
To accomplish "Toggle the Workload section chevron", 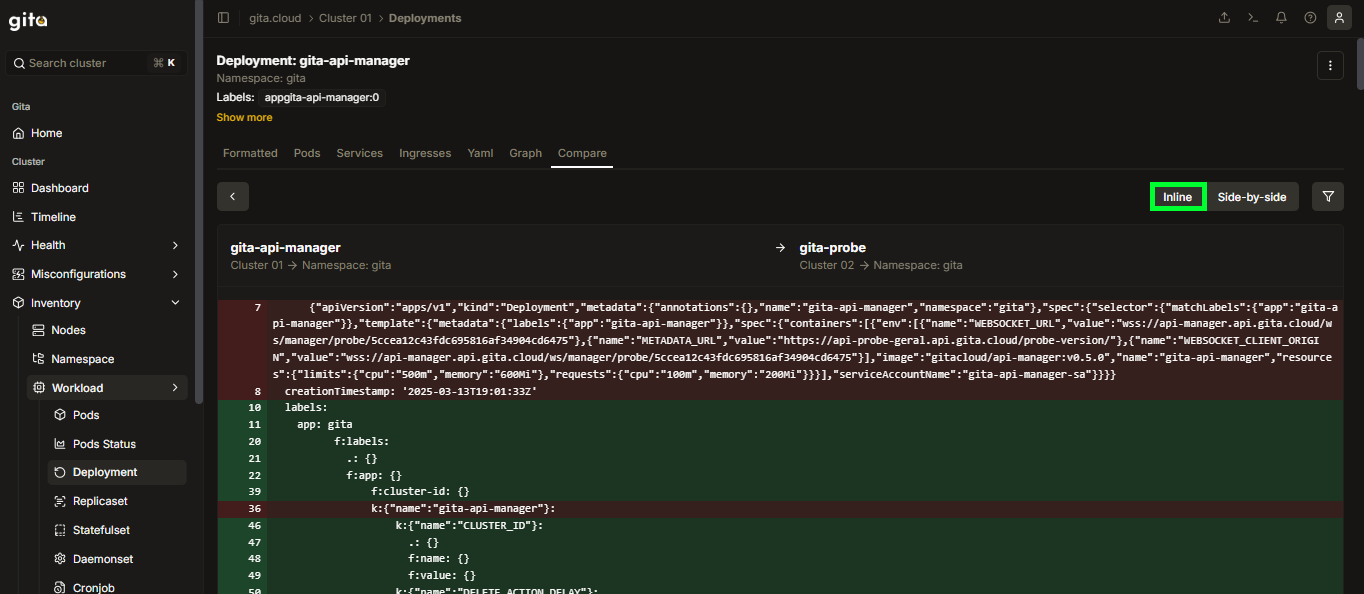I will click(x=175, y=388).
